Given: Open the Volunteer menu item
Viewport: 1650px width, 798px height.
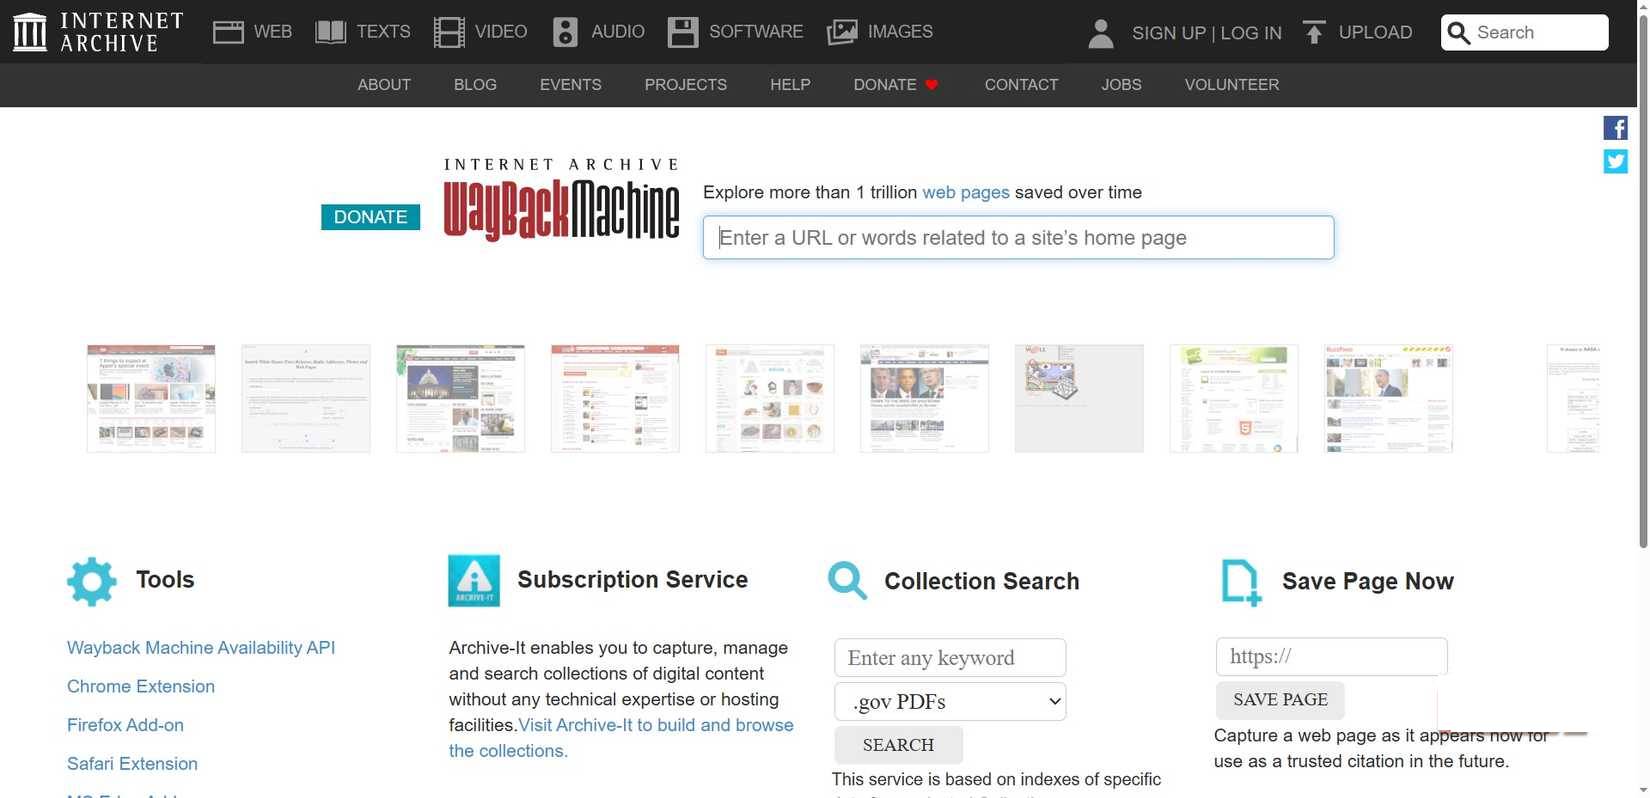Looking at the screenshot, I should pyautogui.click(x=1231, y=85).
